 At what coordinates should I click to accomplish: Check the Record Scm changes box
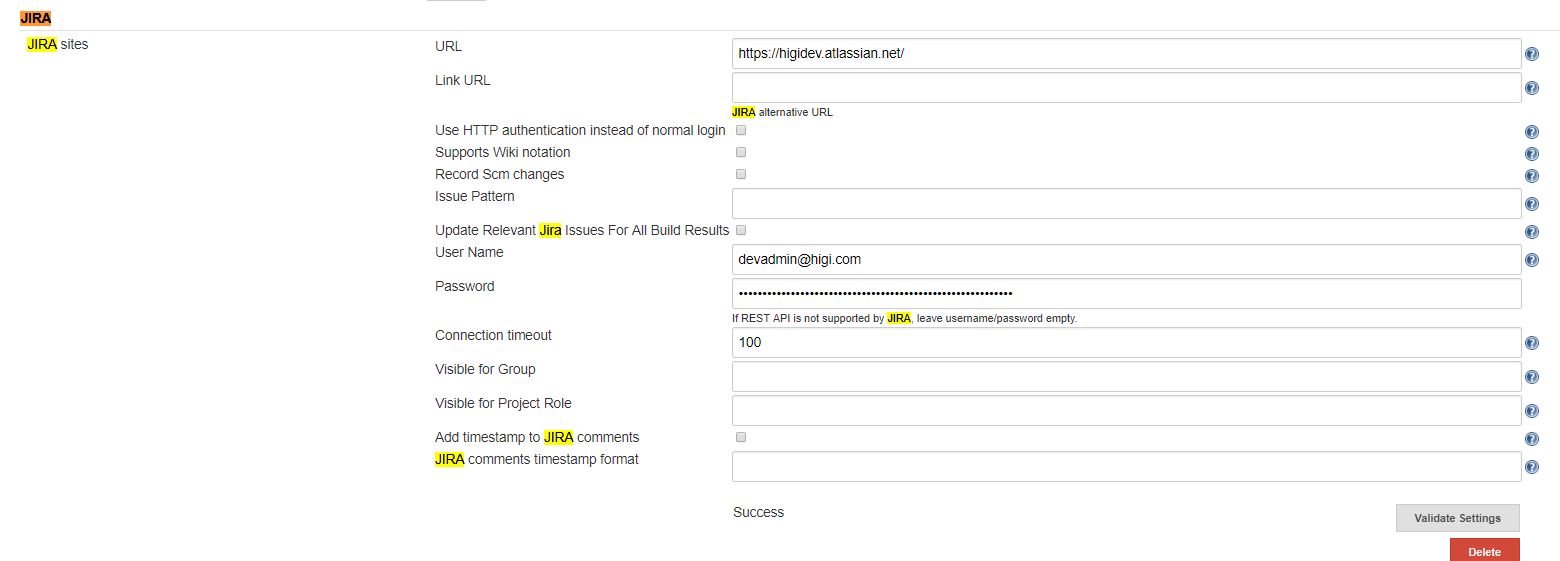coord(741,174)
